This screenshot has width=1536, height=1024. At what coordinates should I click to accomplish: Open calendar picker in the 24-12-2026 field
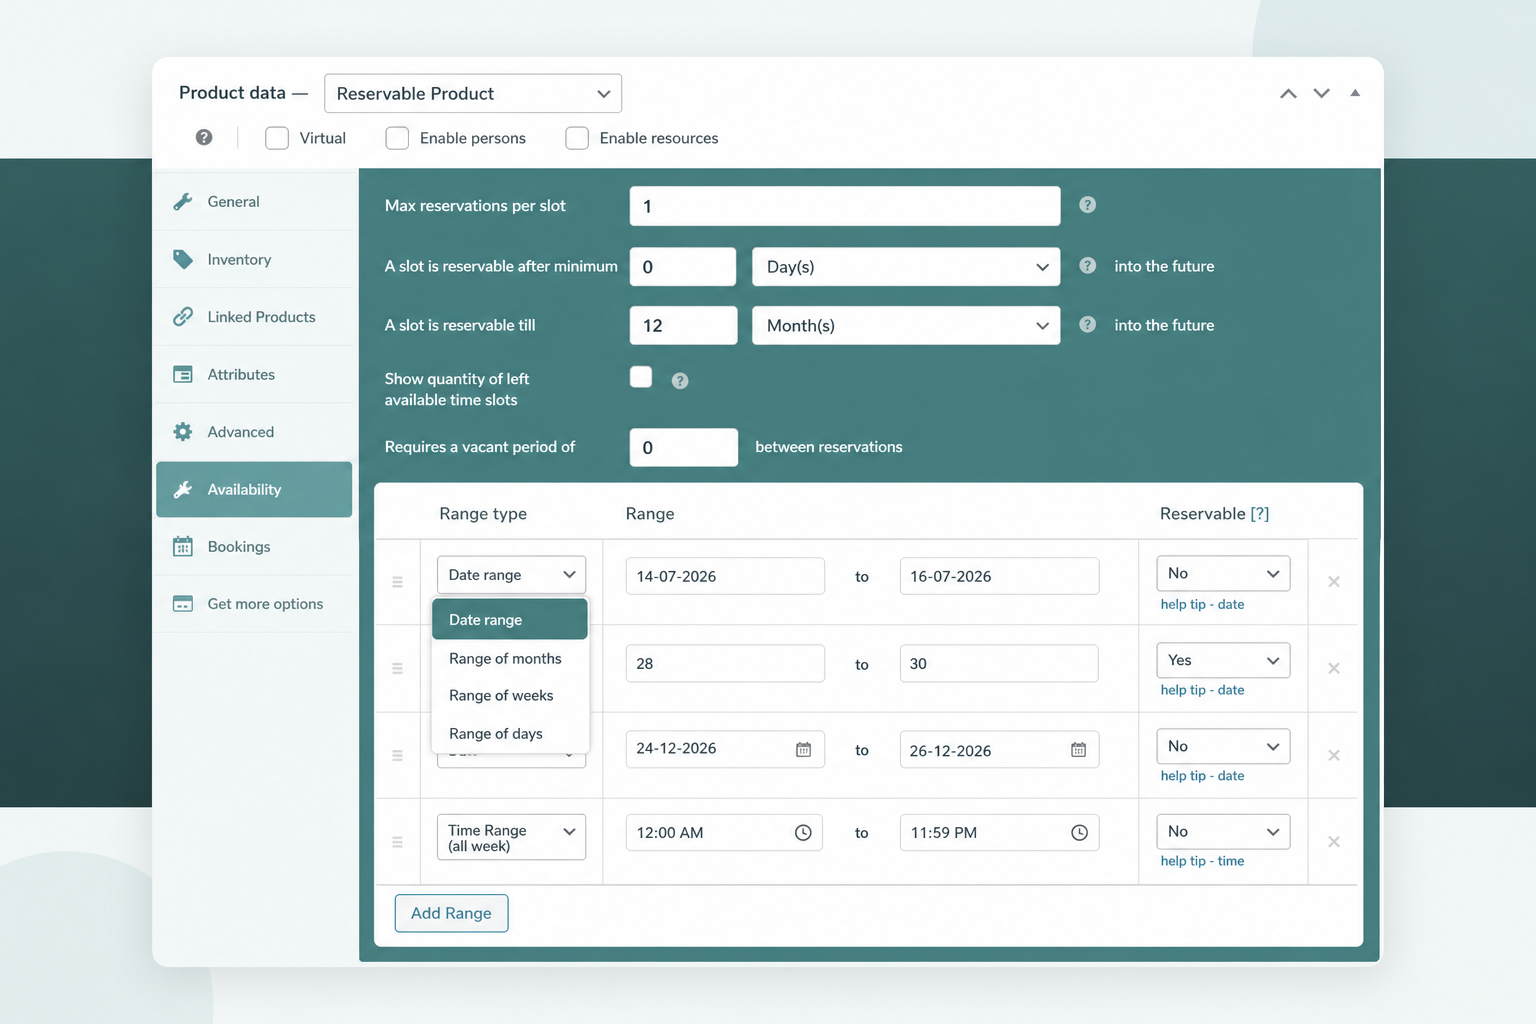tap(803, 749)
